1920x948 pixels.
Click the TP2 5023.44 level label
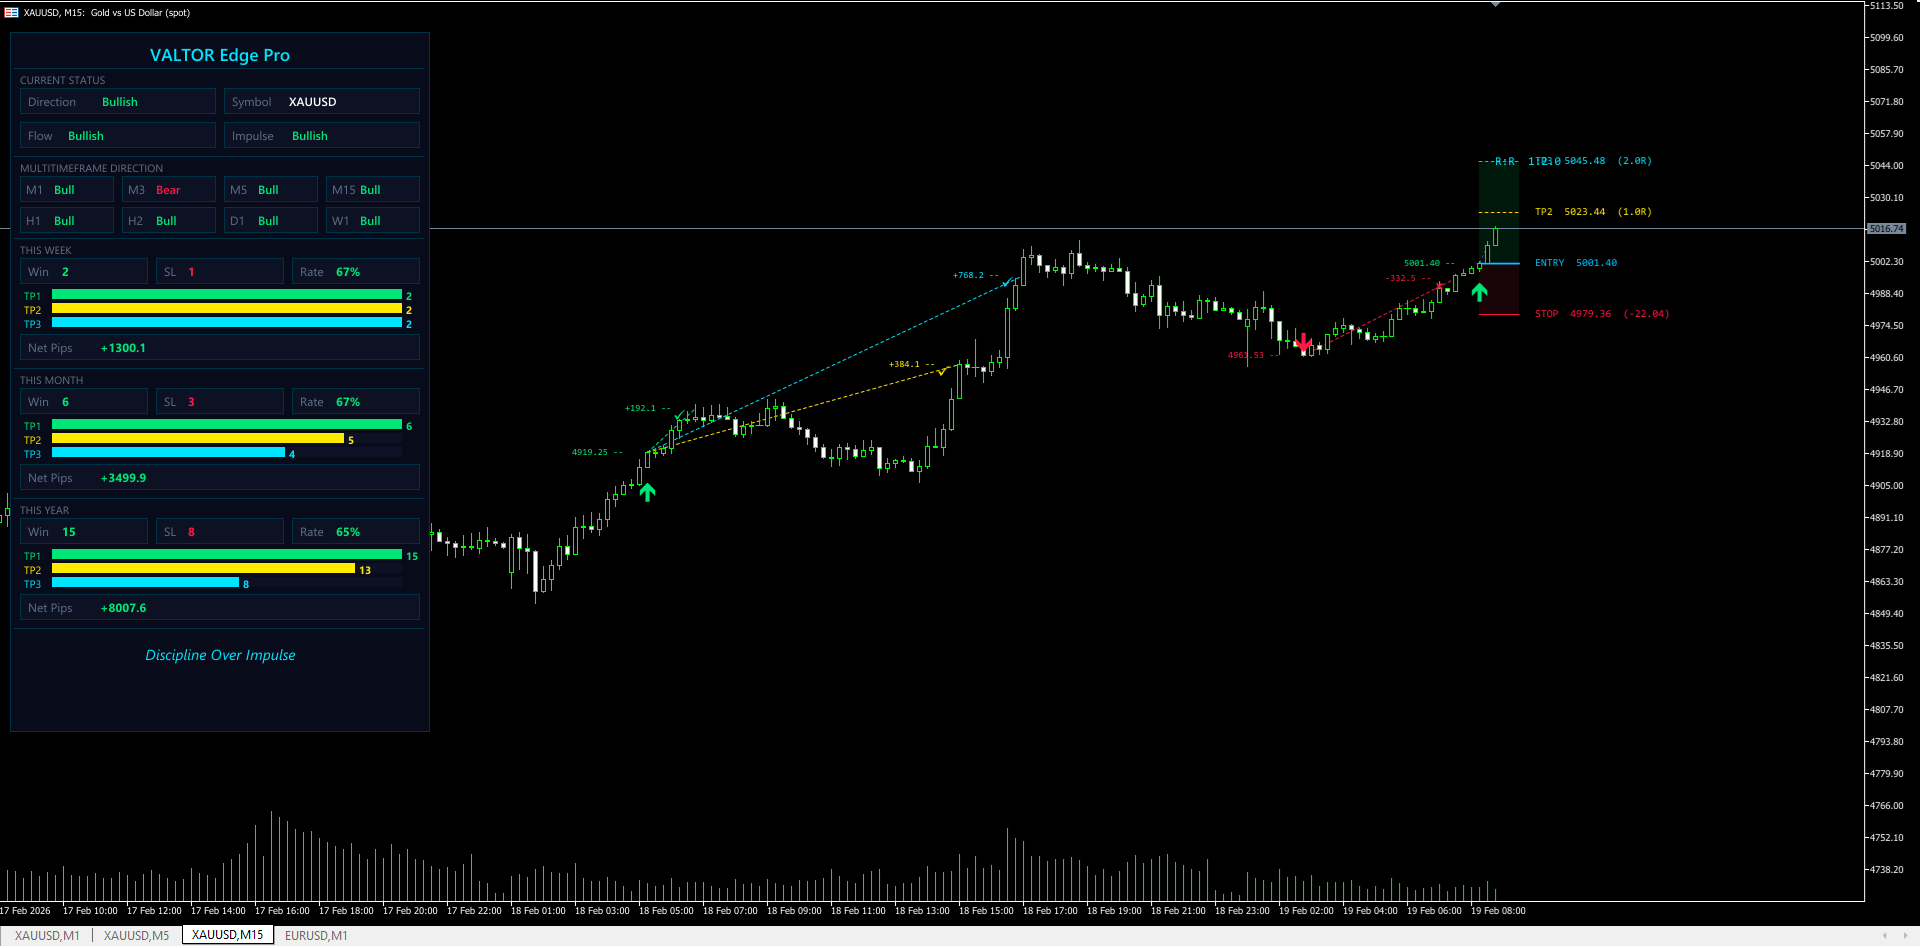[1593, 212]
